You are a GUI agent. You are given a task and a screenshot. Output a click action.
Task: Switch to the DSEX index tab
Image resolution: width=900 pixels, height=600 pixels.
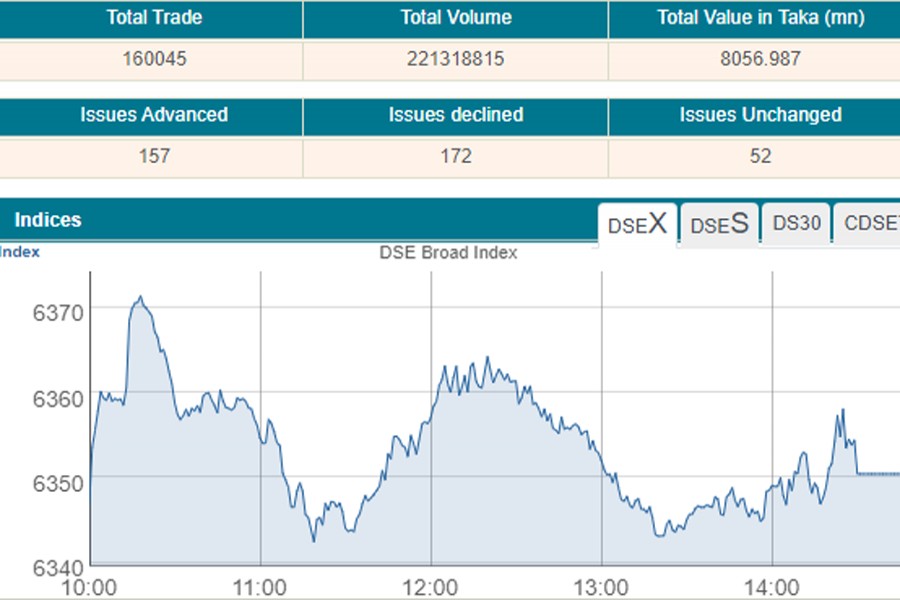(637, 223)
